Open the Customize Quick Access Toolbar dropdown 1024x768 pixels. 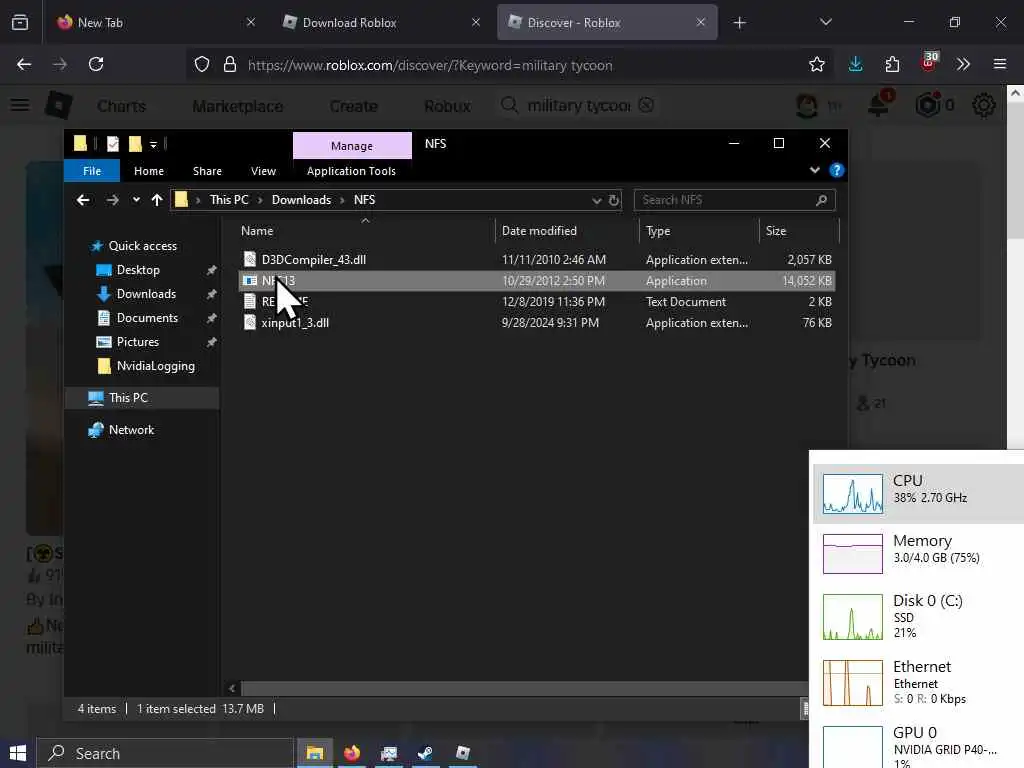point(153,144)
